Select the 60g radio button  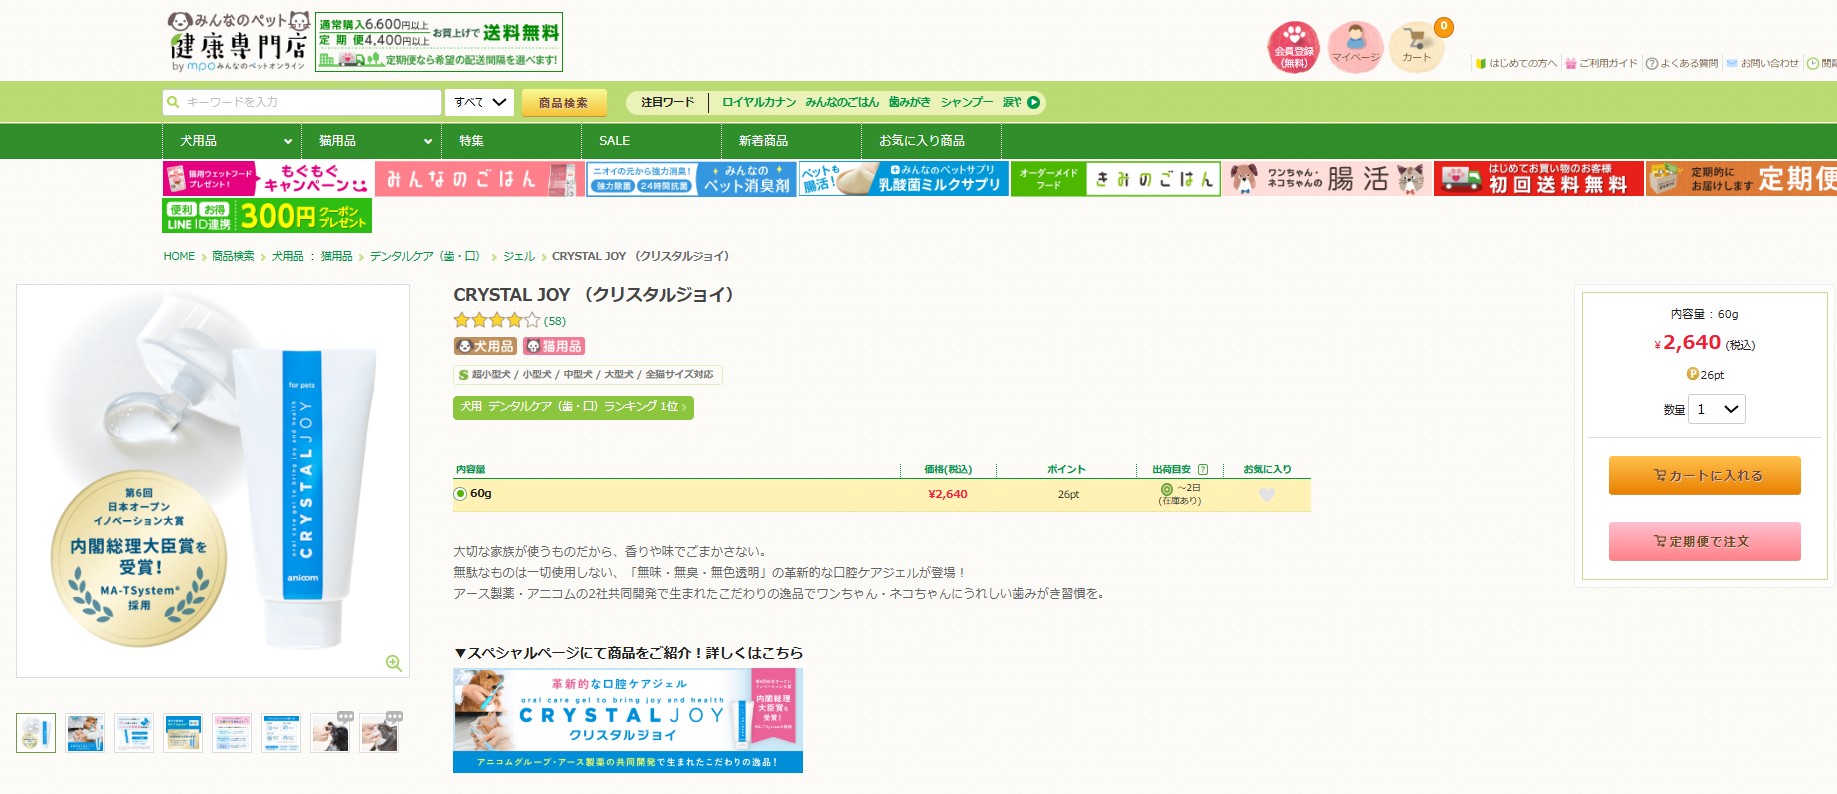click(460, 493)
